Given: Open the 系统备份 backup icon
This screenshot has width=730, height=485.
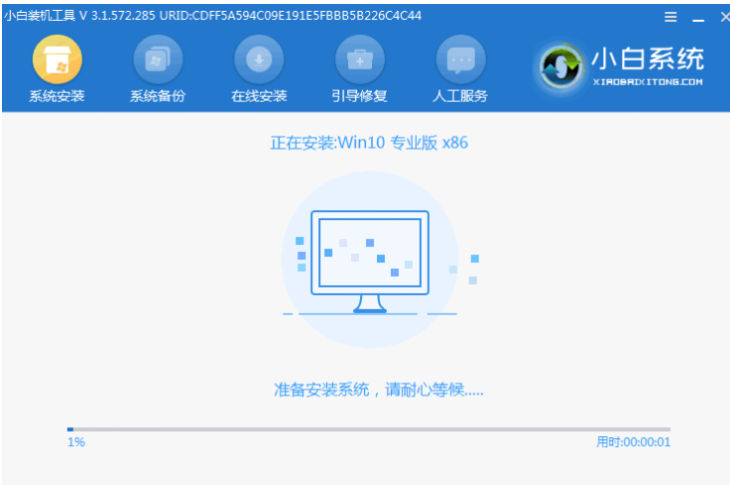Looking at the screenshot, I should (158, 60).
